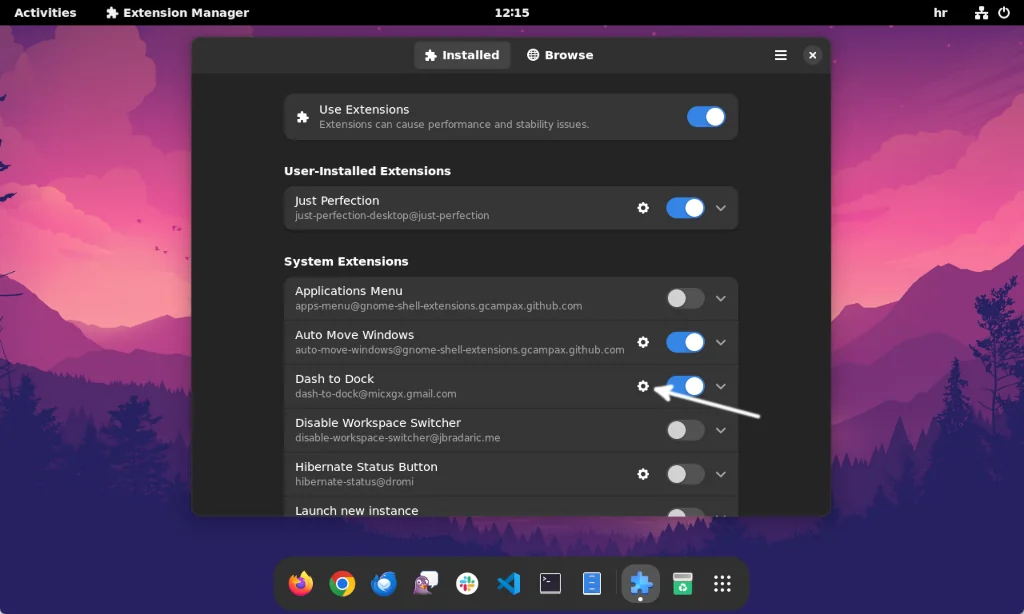Image resolution: width=1024 pixels, height=614 pixels.
Task: Click Activities in the top bar
Action: tap(45, 12)
